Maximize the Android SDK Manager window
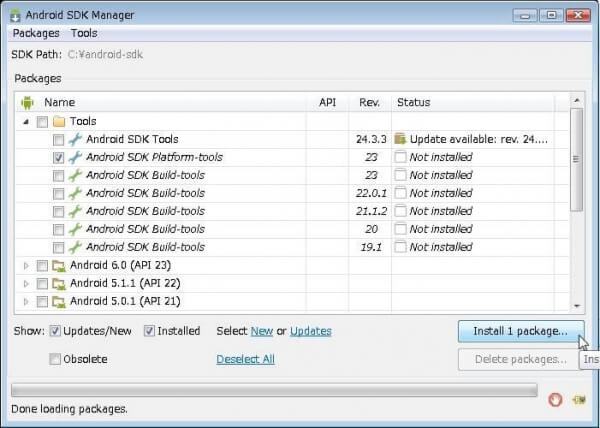The image size is (600, 428). [x=551, y=16]
